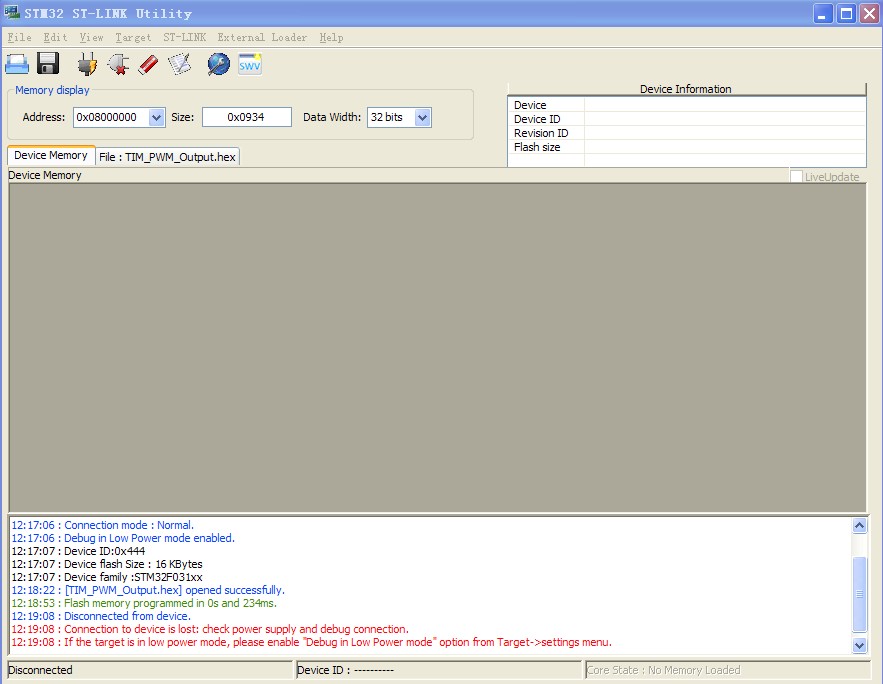
Task: Open the Target menu
Action: point(133,37)
